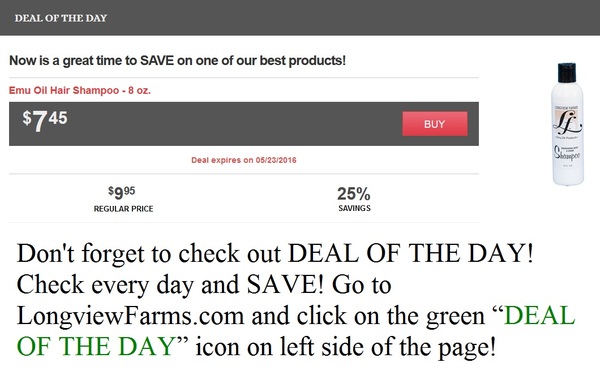Screen dimensions: 600x384
Task: Click the 'icon on left side' text
Action: (346, 347)
